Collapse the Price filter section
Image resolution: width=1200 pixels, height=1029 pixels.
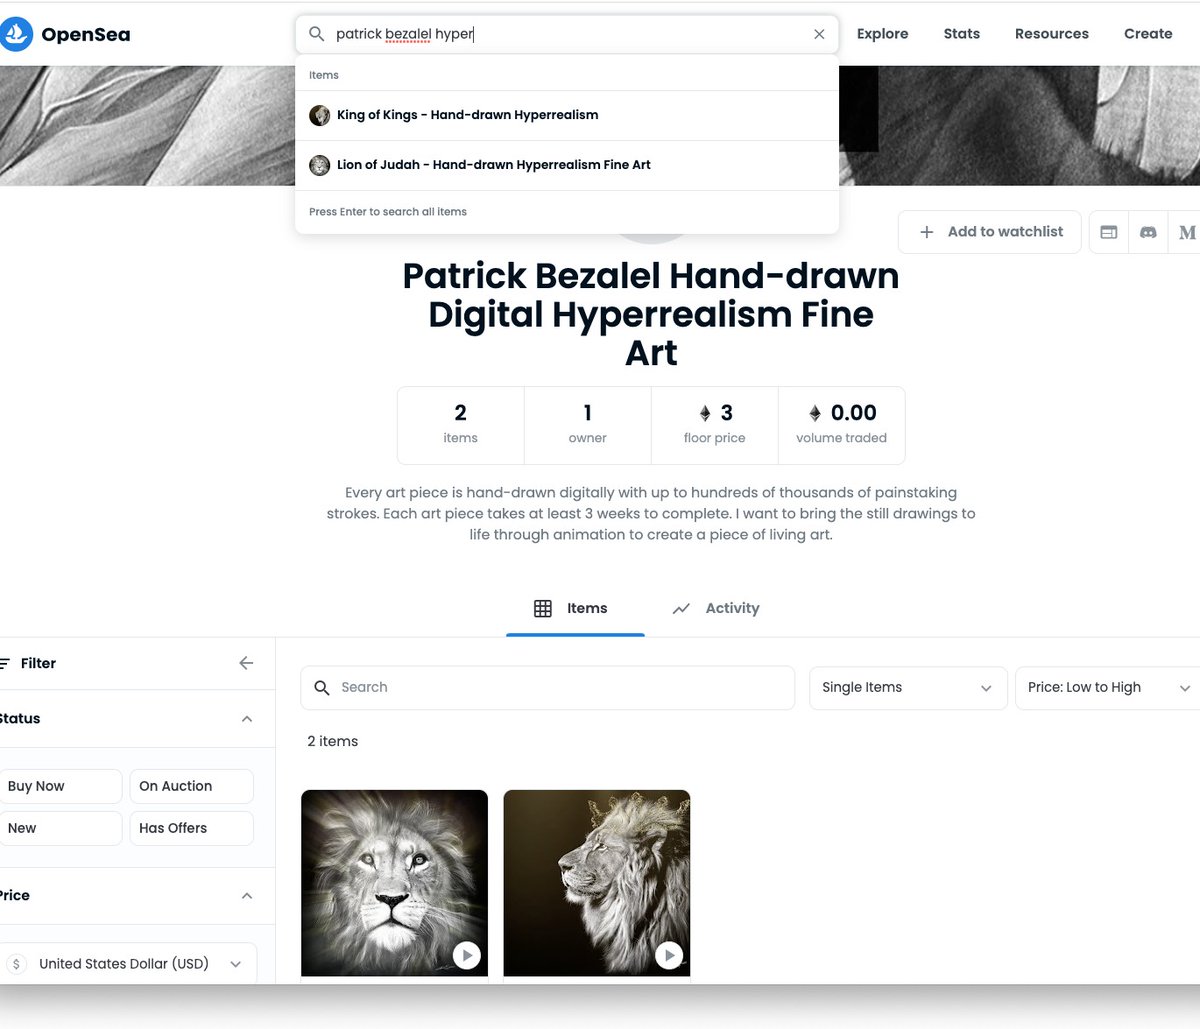(x=247, y=896)
